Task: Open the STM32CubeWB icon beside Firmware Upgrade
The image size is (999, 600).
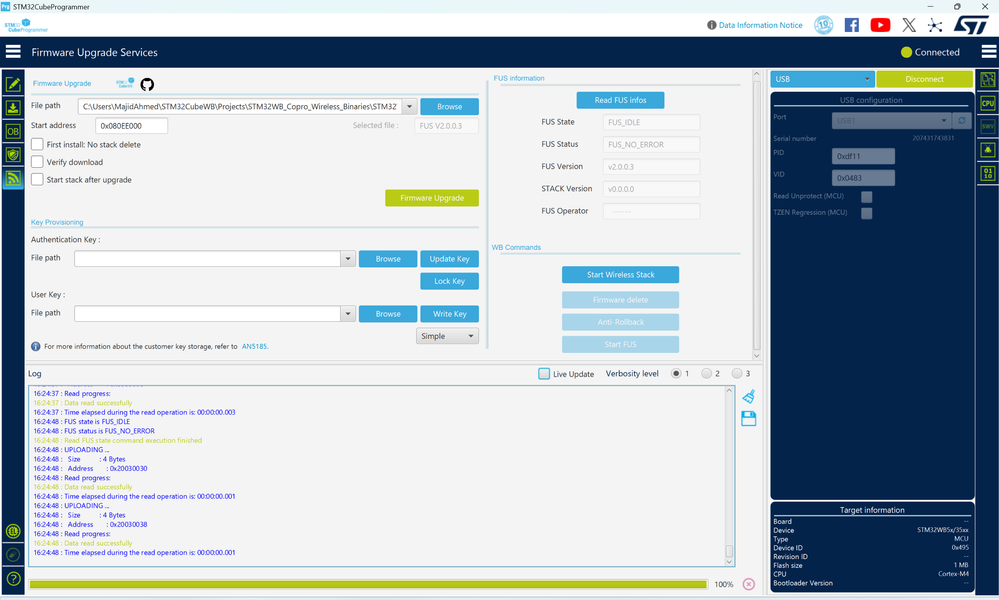Action: tap(125, 83)
